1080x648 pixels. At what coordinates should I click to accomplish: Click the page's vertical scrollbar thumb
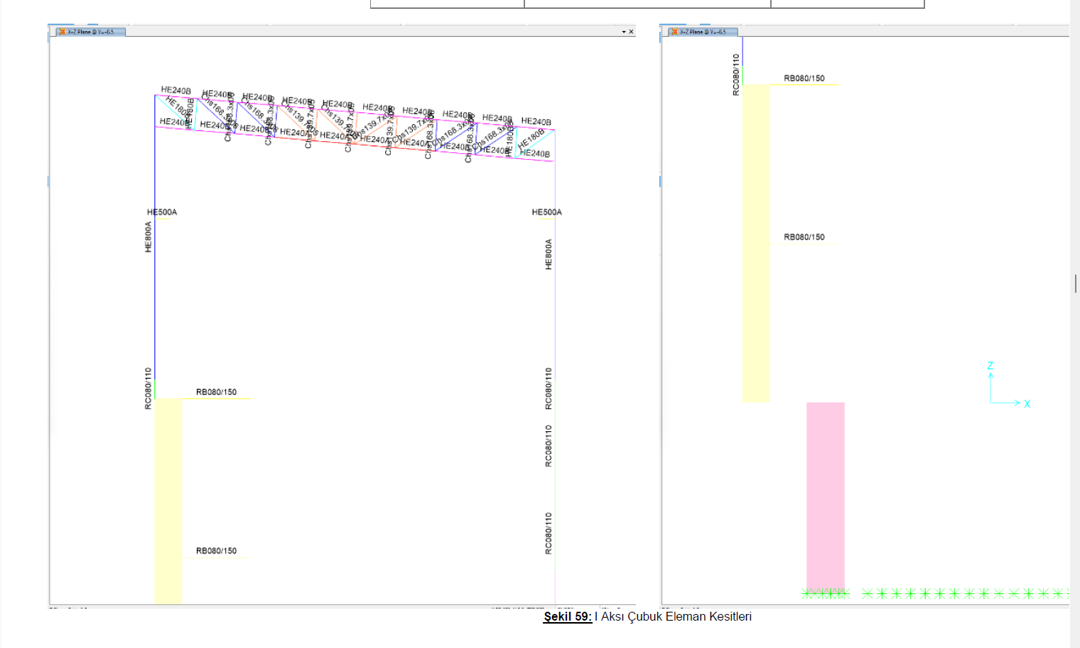coord(1076,283)
